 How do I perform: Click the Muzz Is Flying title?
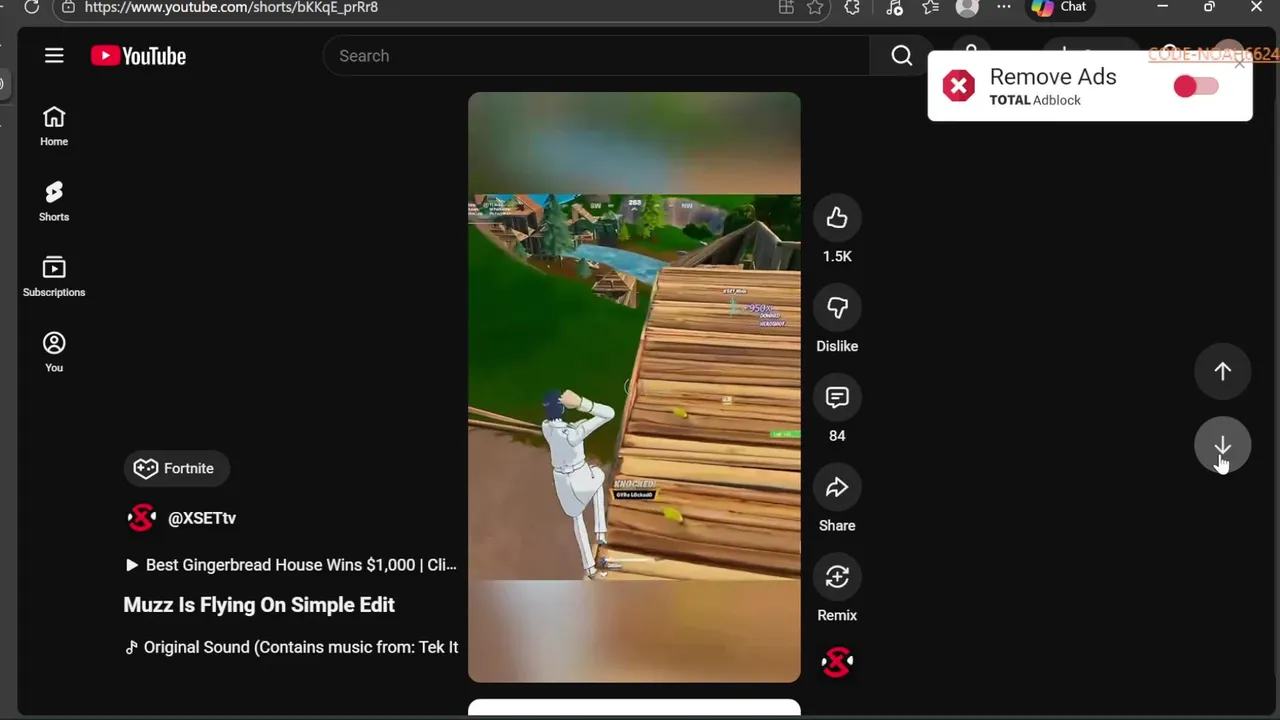[x=259, y=605]
